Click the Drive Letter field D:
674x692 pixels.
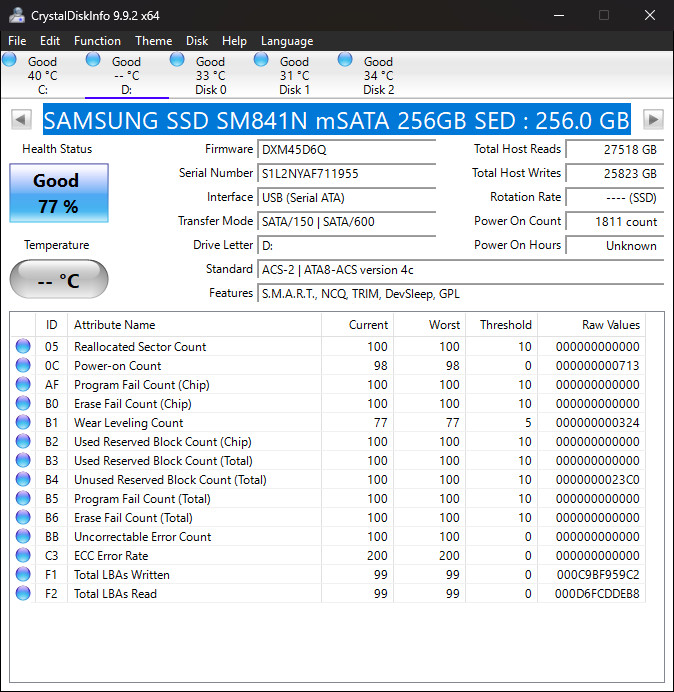point(346,245)
